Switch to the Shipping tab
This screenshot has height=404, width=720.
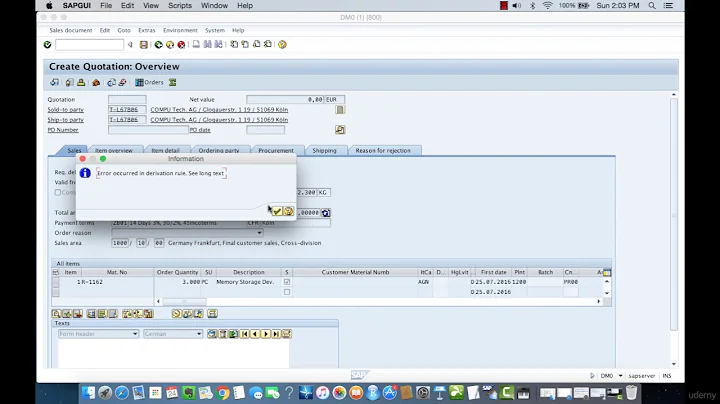(325, 151)
